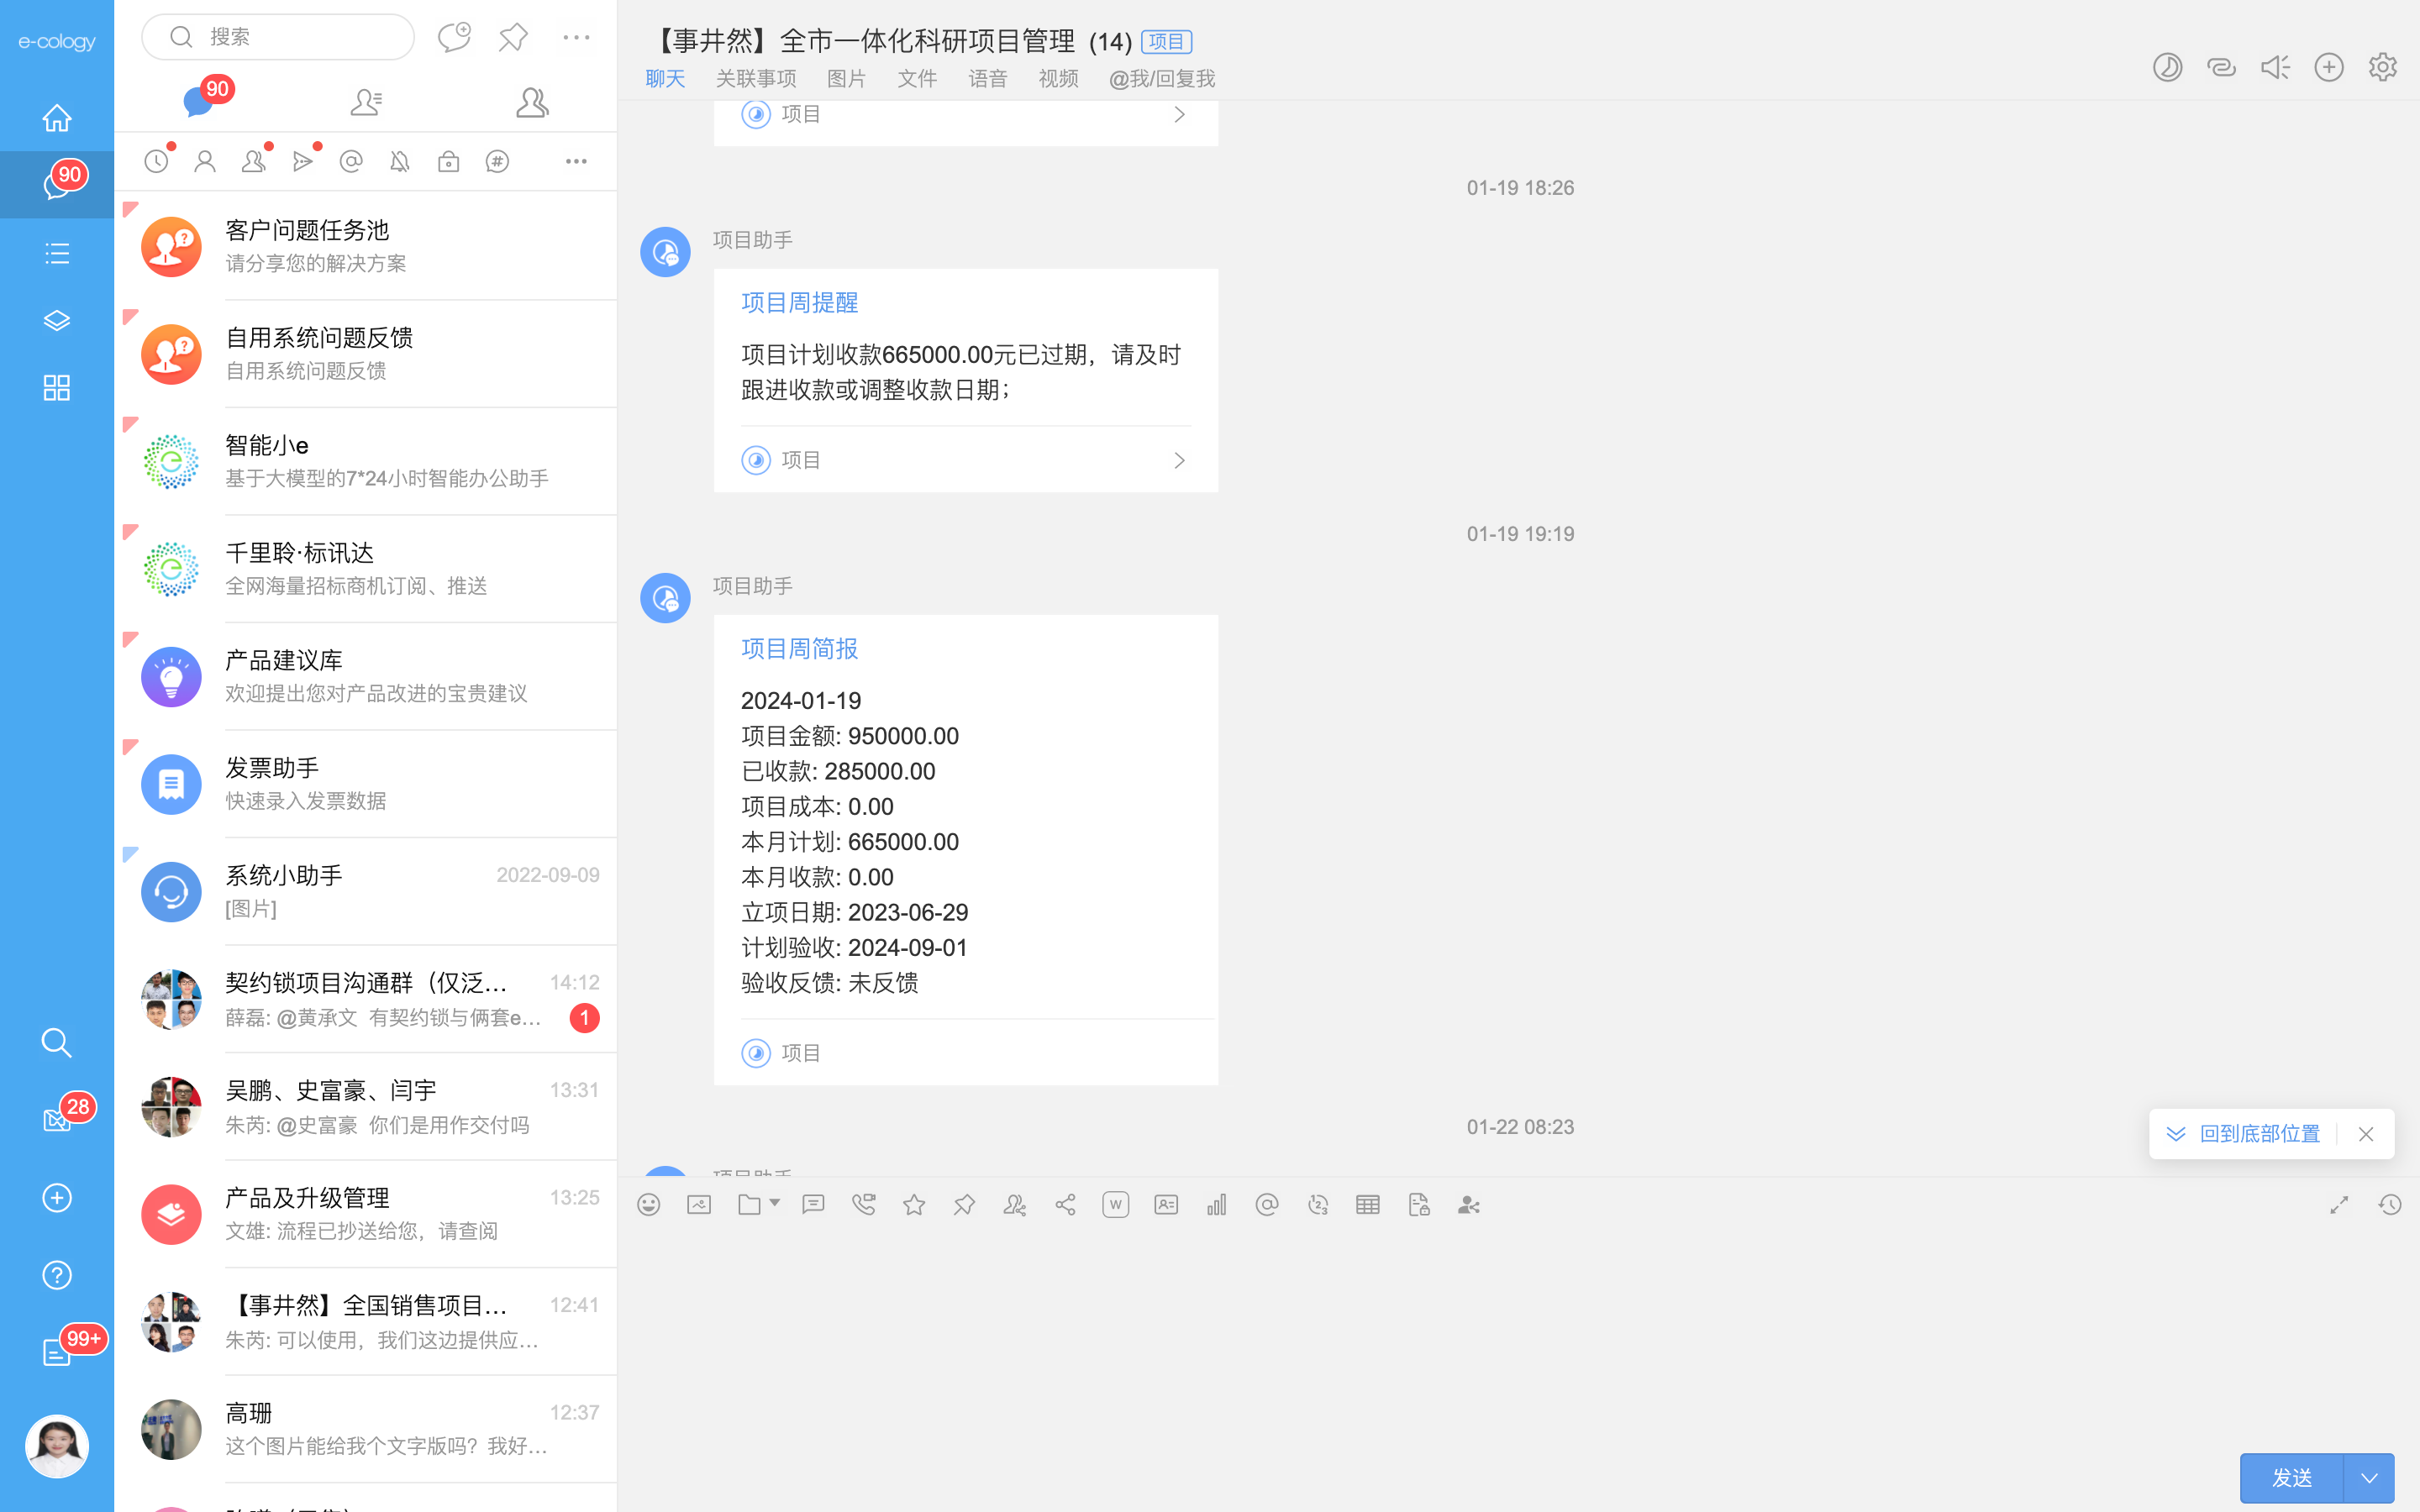Open chat history clock icon

pos(2389,1205)
